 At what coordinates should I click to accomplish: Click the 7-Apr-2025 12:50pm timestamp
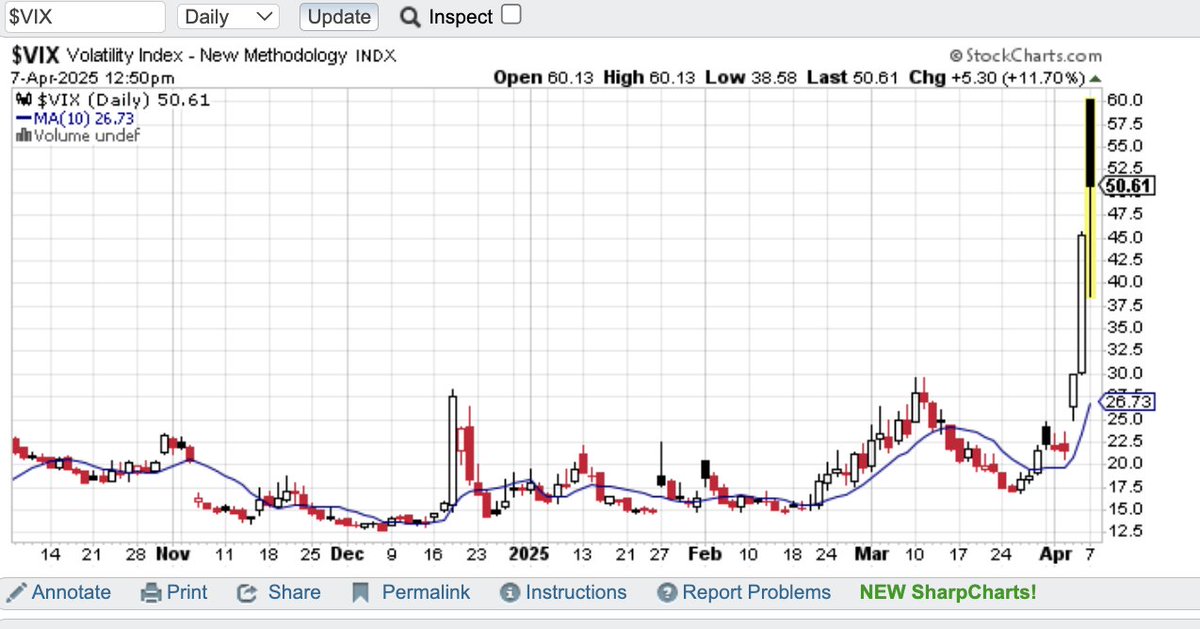point(93,78)
